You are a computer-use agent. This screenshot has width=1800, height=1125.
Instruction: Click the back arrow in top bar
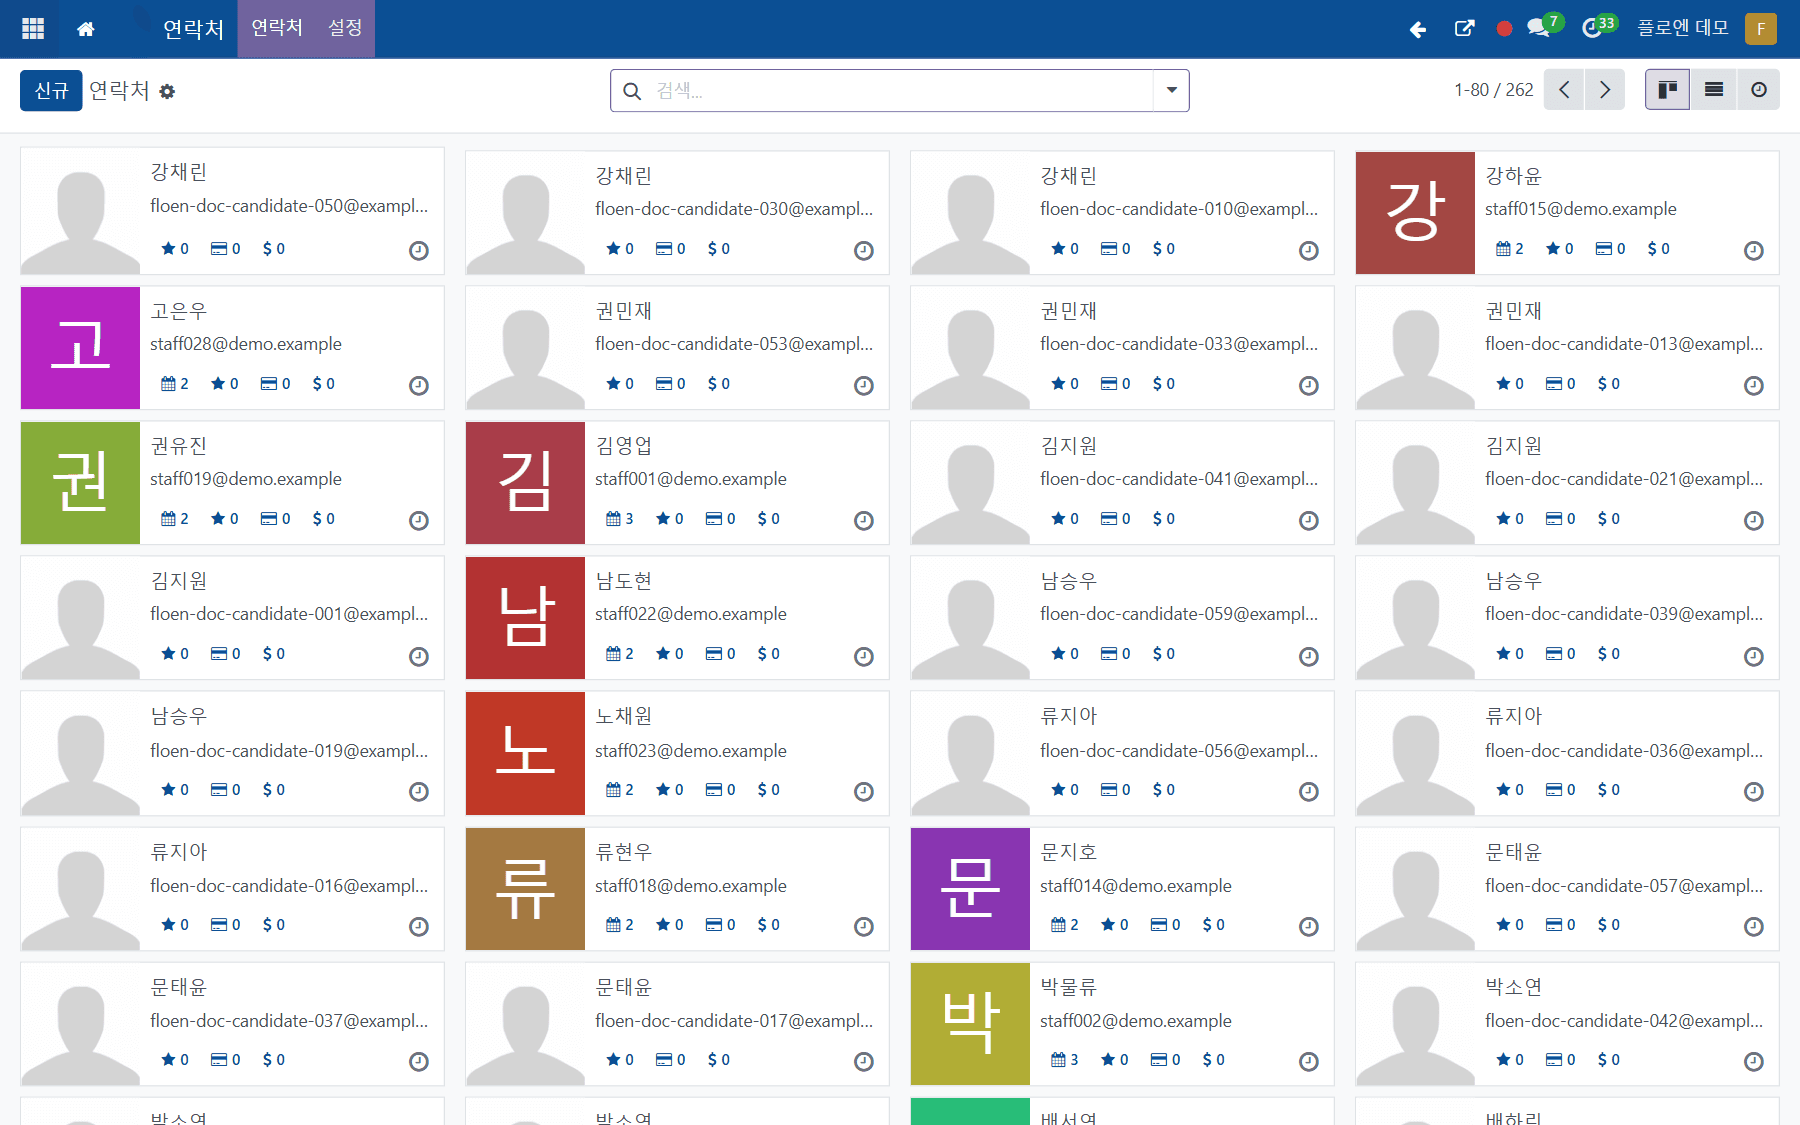(1417, 29)
